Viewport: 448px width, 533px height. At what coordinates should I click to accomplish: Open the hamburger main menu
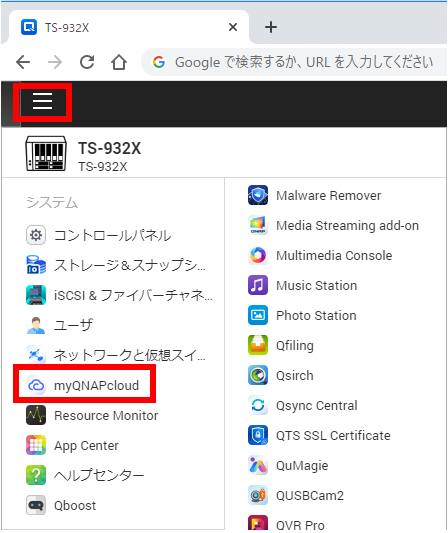(42, 102)
